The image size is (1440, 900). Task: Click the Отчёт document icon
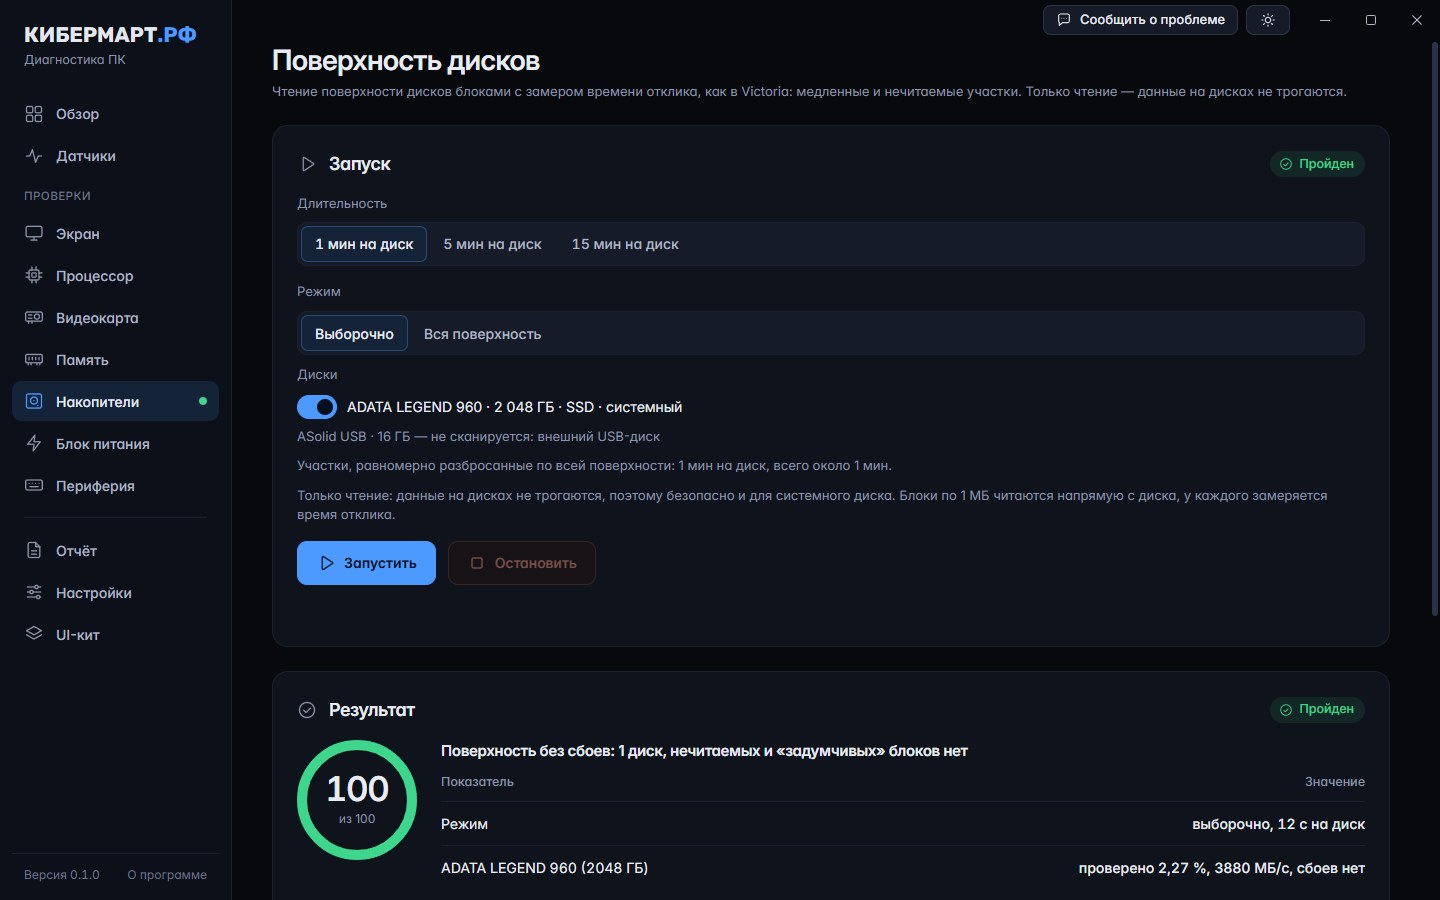pos(34,551)
